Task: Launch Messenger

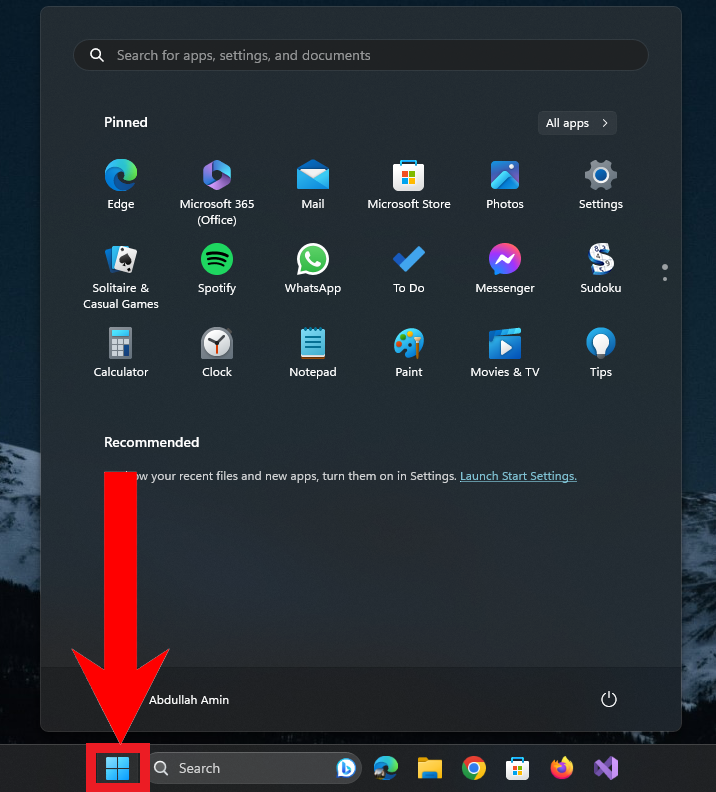Action: coord(504,269)
